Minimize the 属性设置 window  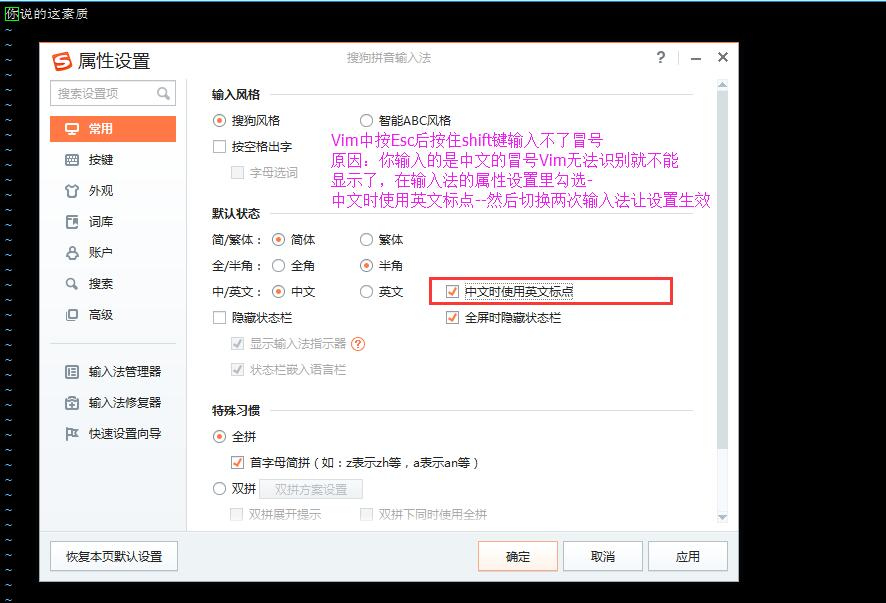tap(696, 58)
